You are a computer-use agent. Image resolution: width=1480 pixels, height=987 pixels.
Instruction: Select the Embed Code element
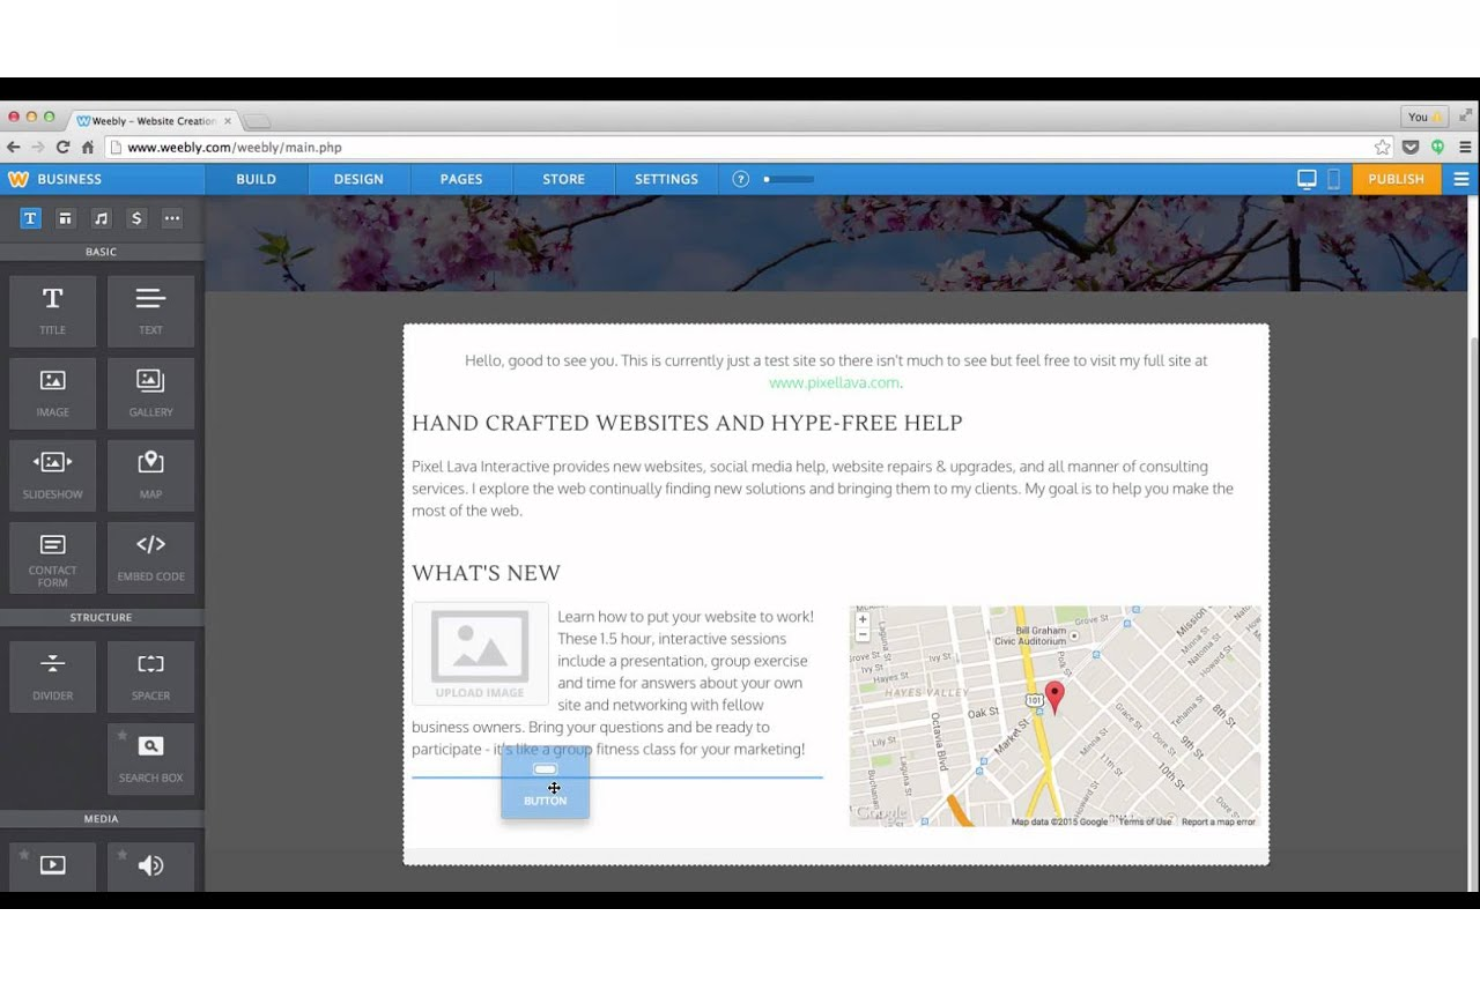[150, 556]
